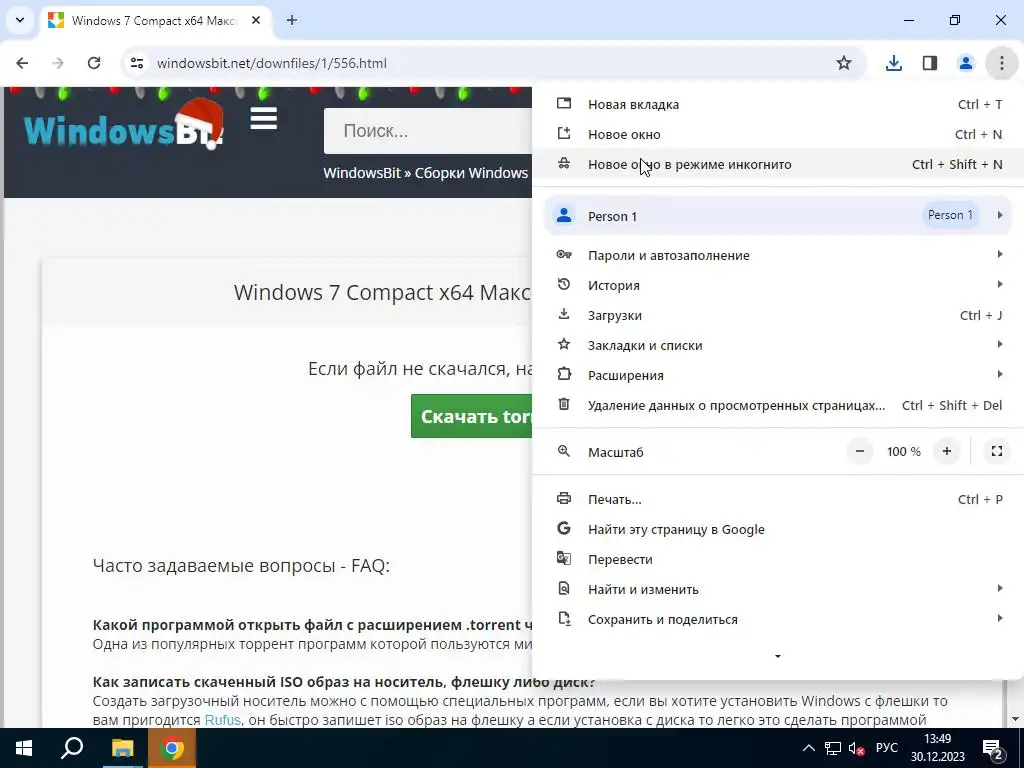1024x768 pixels.
Task: Open the Windows Start menu
Action: (24, 748)
